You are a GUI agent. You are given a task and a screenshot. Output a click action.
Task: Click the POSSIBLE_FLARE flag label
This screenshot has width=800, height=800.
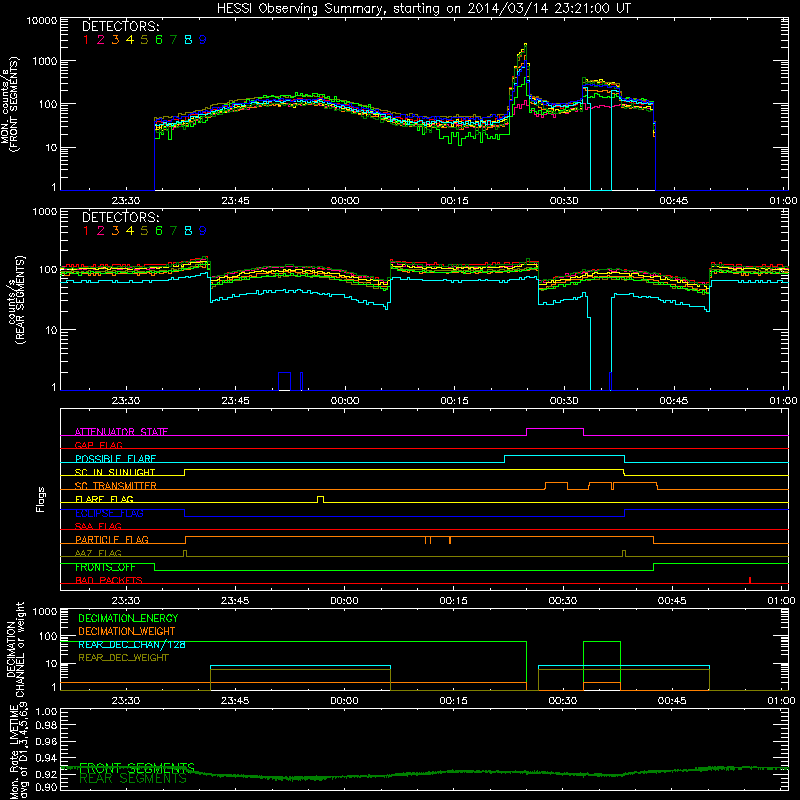(115, 459)
